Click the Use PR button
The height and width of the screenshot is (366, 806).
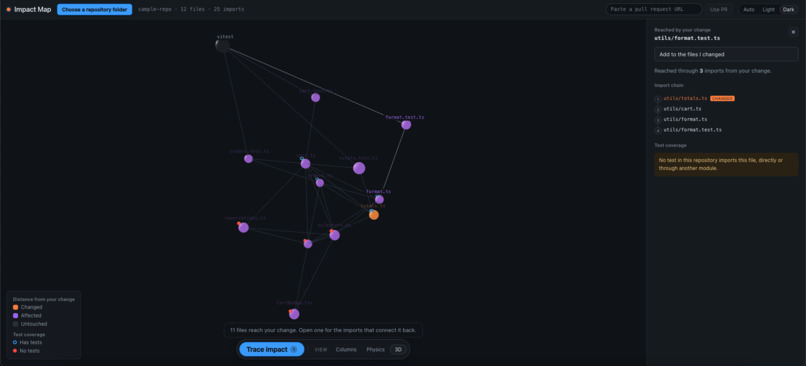719,9
